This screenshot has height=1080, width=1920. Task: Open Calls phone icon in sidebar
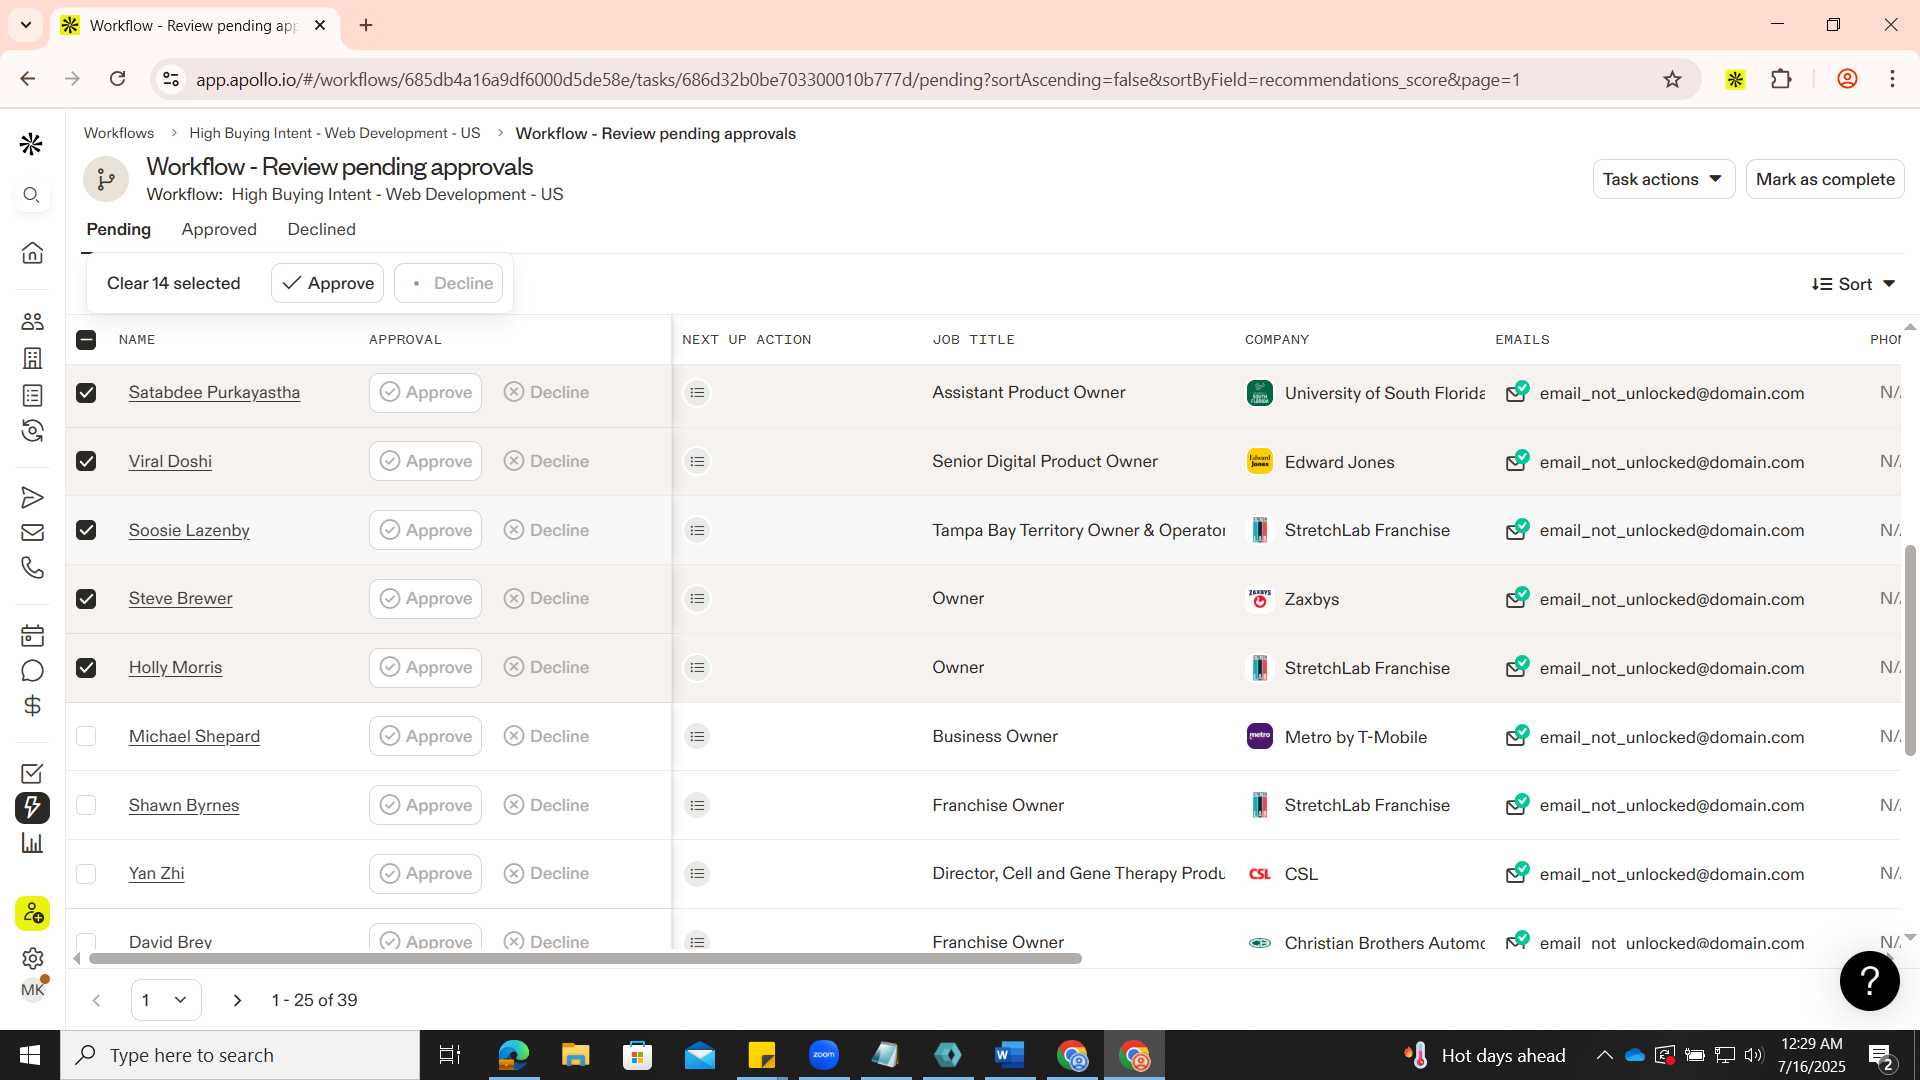pos(32,567)
